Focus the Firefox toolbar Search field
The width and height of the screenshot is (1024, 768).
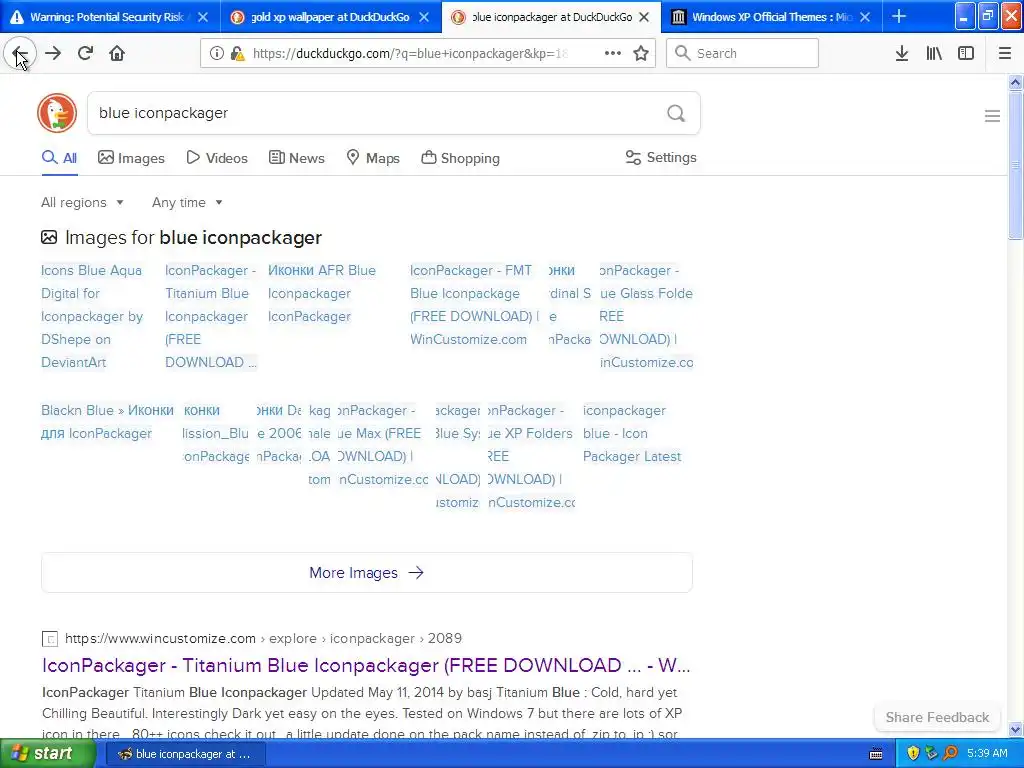click(x=743, y=53)
